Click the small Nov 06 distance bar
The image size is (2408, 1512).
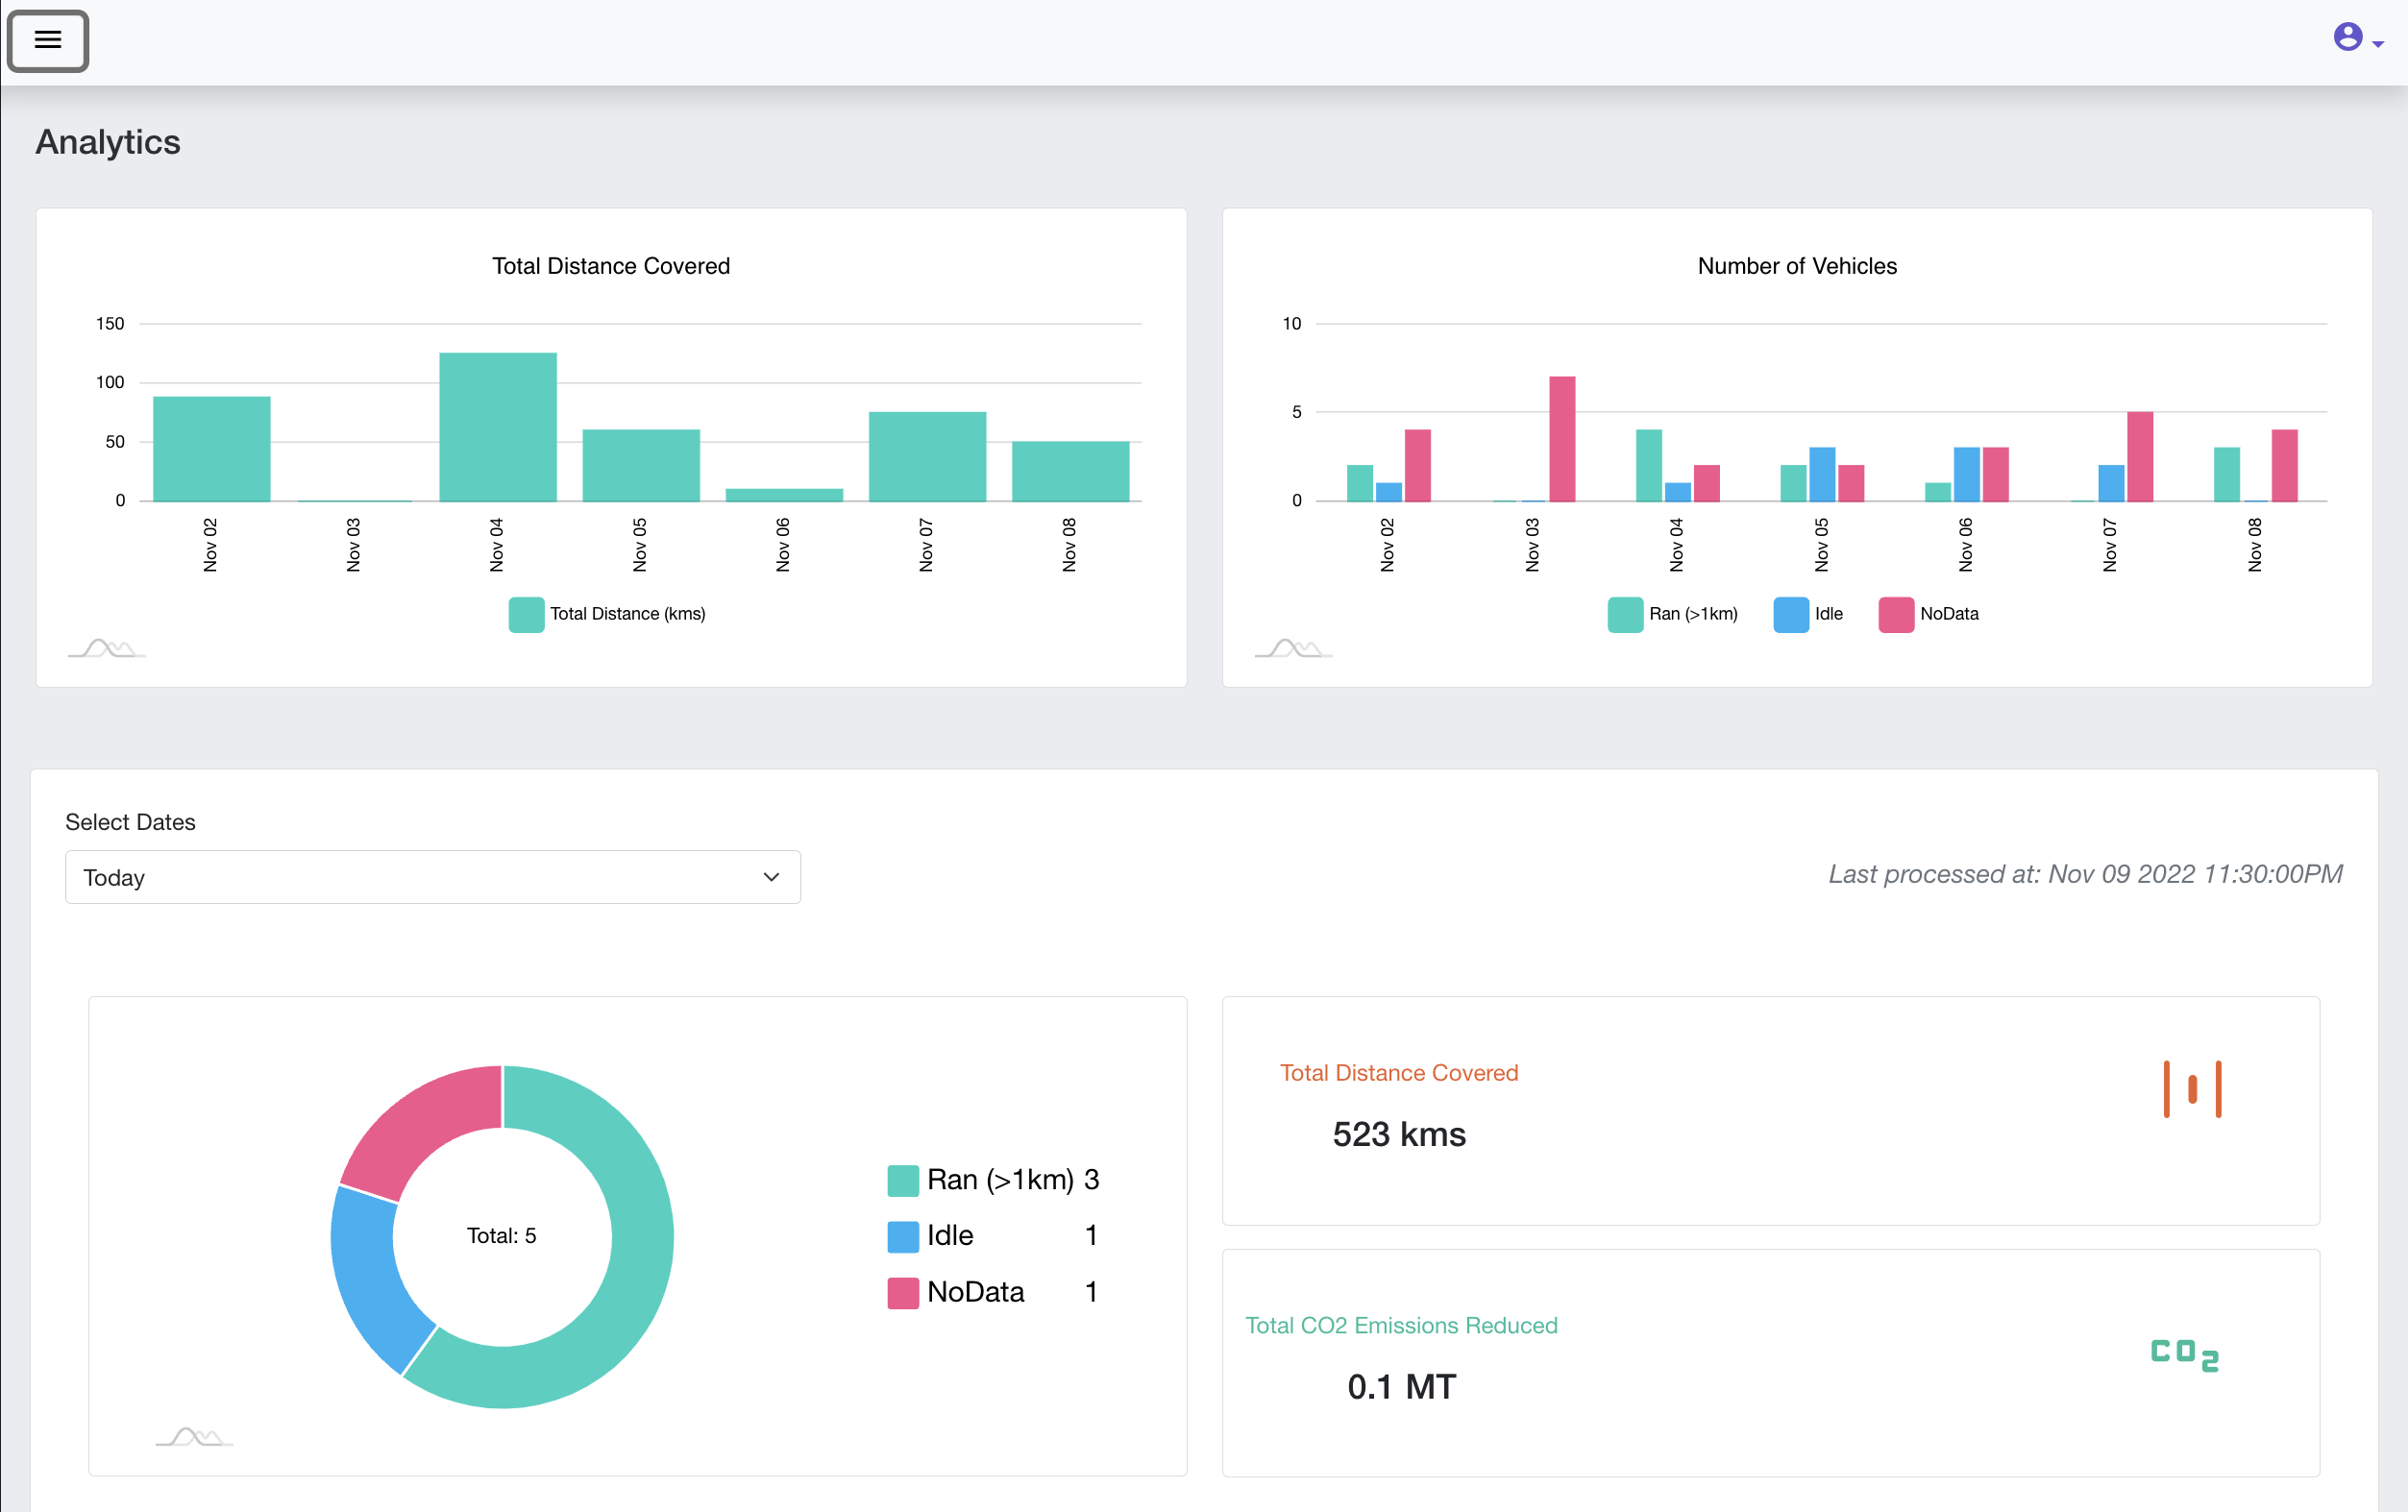tap(785, 495)
